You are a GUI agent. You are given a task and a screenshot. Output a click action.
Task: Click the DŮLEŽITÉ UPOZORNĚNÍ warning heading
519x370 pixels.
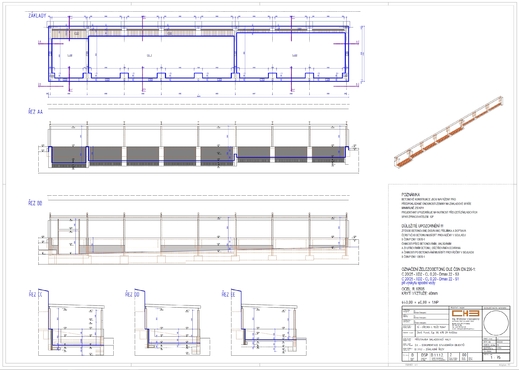coord(422,226)
